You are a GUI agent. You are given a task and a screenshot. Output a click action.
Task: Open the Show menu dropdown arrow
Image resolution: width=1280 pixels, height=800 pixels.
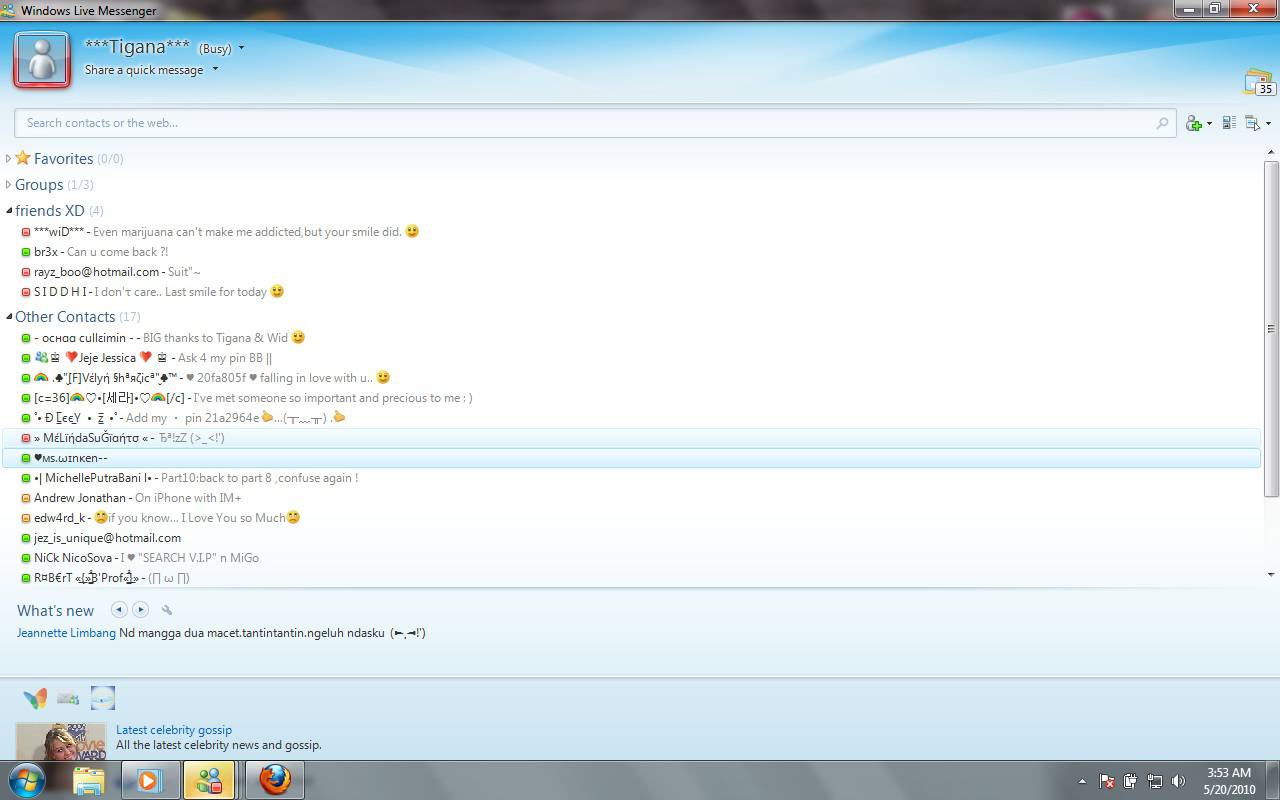click(1268, 124)
